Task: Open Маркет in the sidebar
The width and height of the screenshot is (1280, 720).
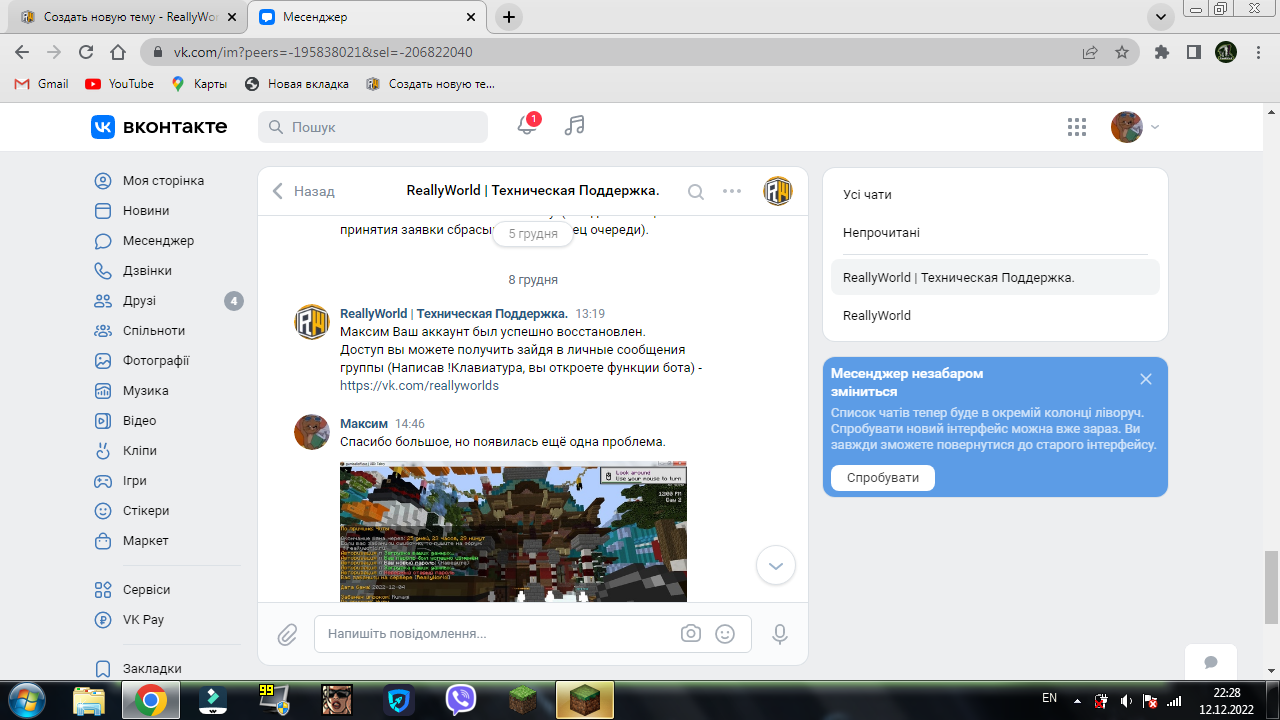Action: (145, 541)
